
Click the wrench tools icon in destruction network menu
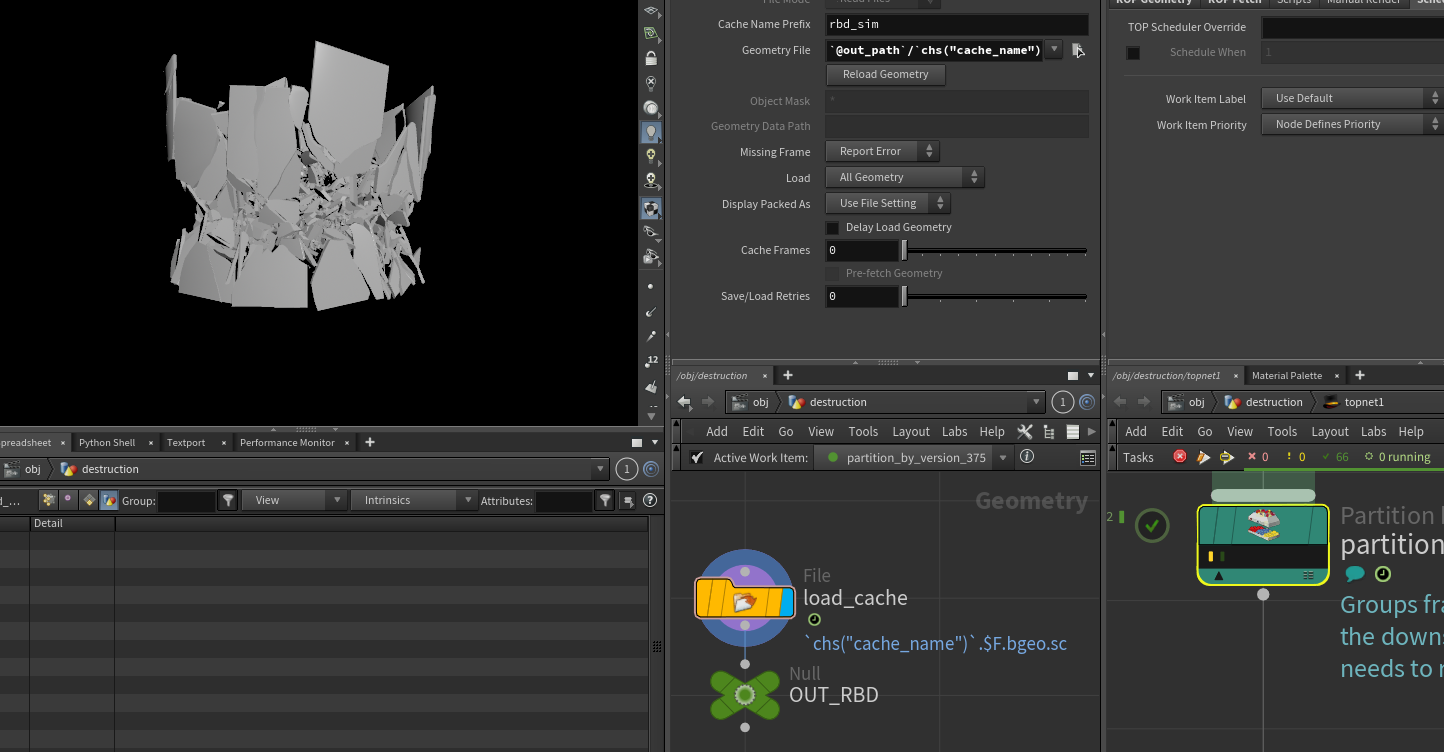point(1025,431)
